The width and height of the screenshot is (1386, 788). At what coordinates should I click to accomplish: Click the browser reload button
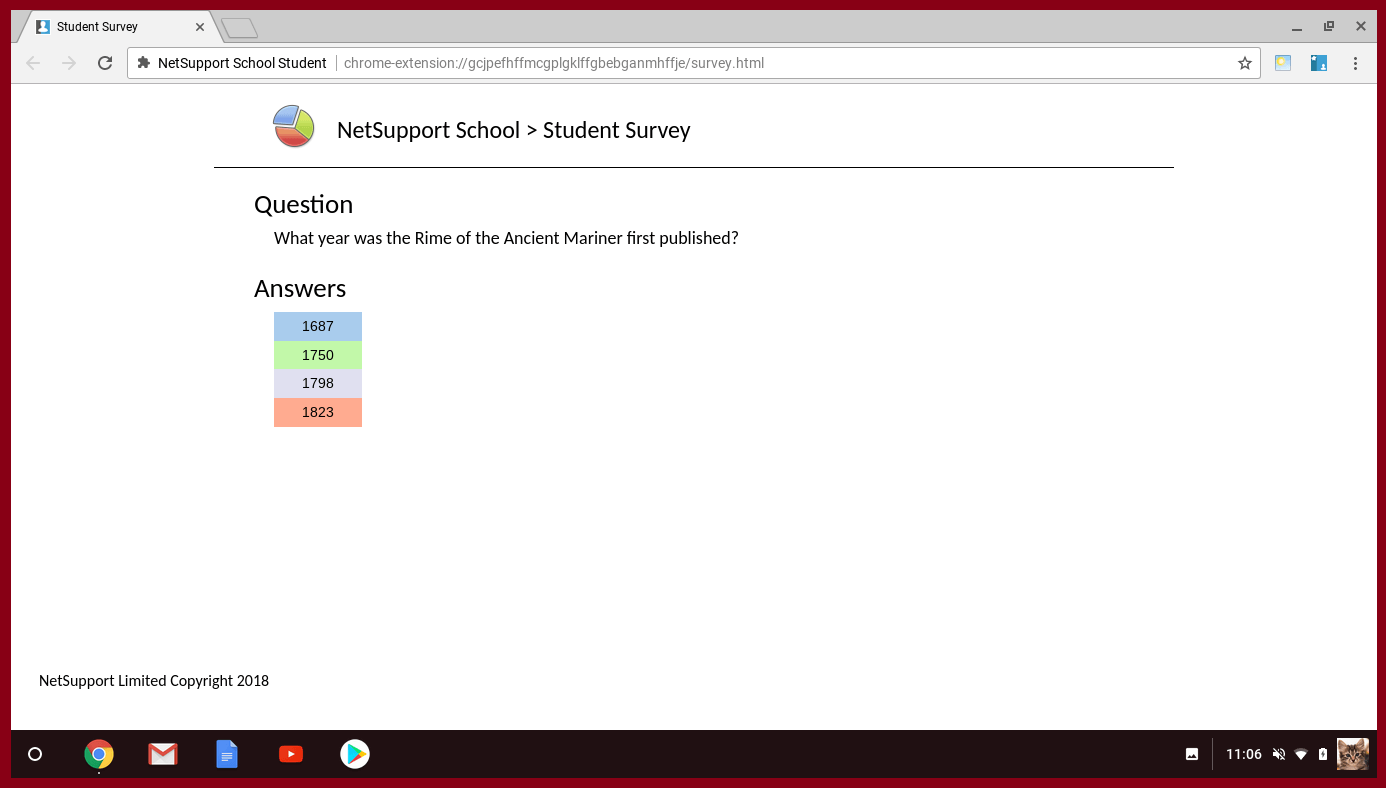coord(104,63)
